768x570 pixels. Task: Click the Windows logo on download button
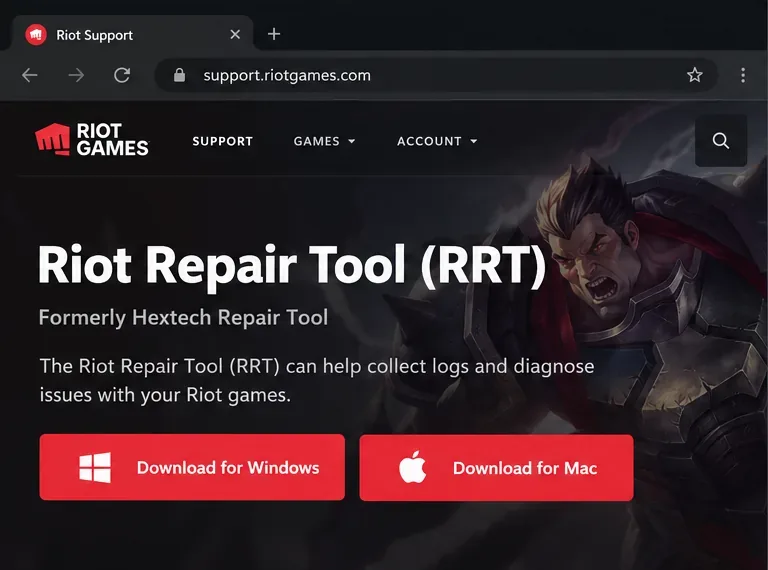pos(95,468)
